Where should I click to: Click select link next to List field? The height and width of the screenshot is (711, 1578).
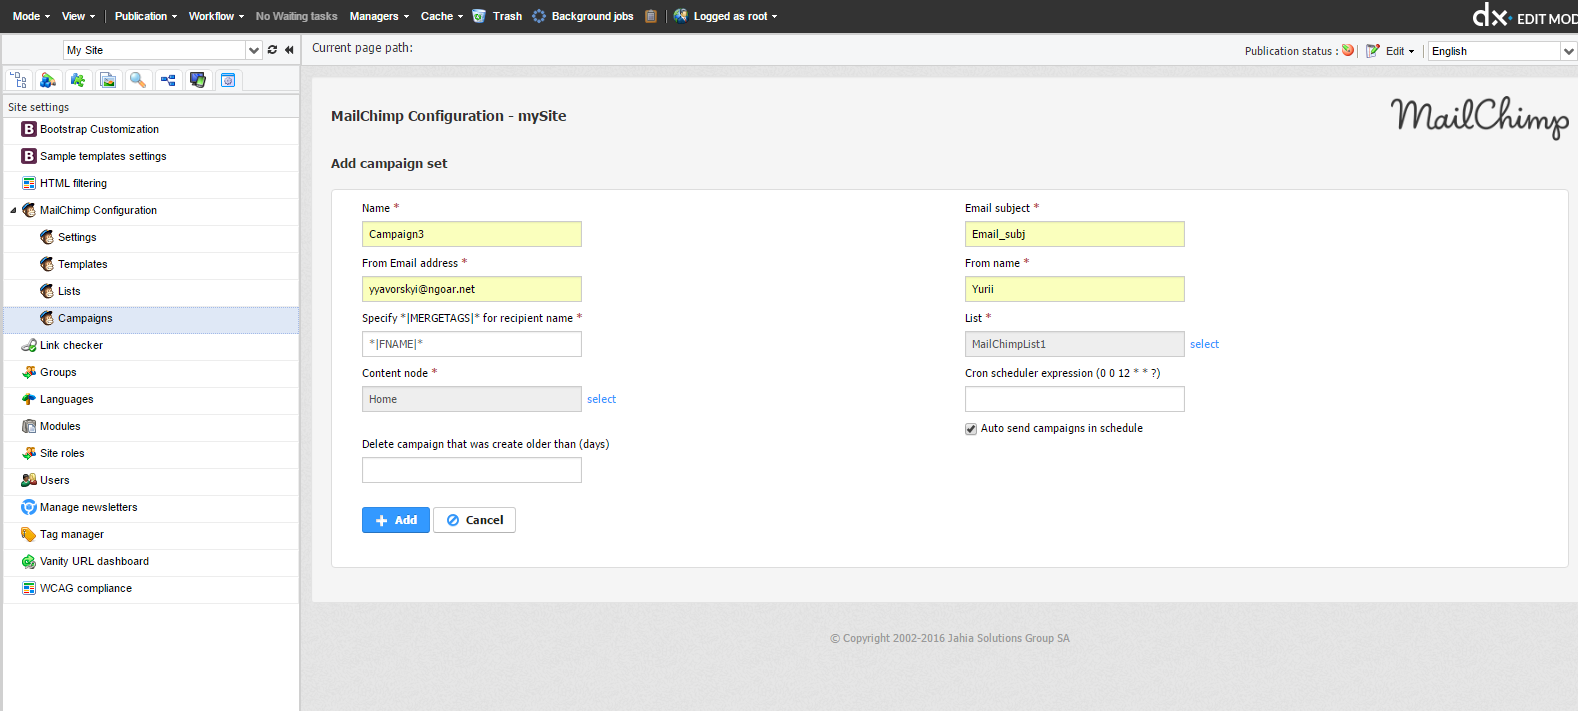pos(1204,344)
